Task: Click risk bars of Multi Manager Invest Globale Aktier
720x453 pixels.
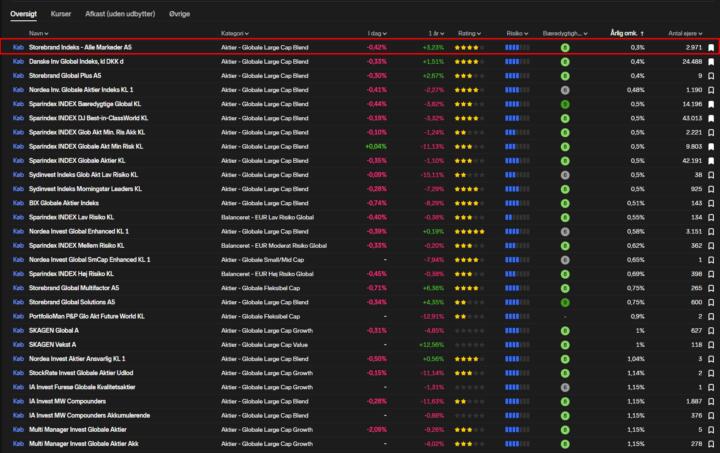Action: (517, 430)
